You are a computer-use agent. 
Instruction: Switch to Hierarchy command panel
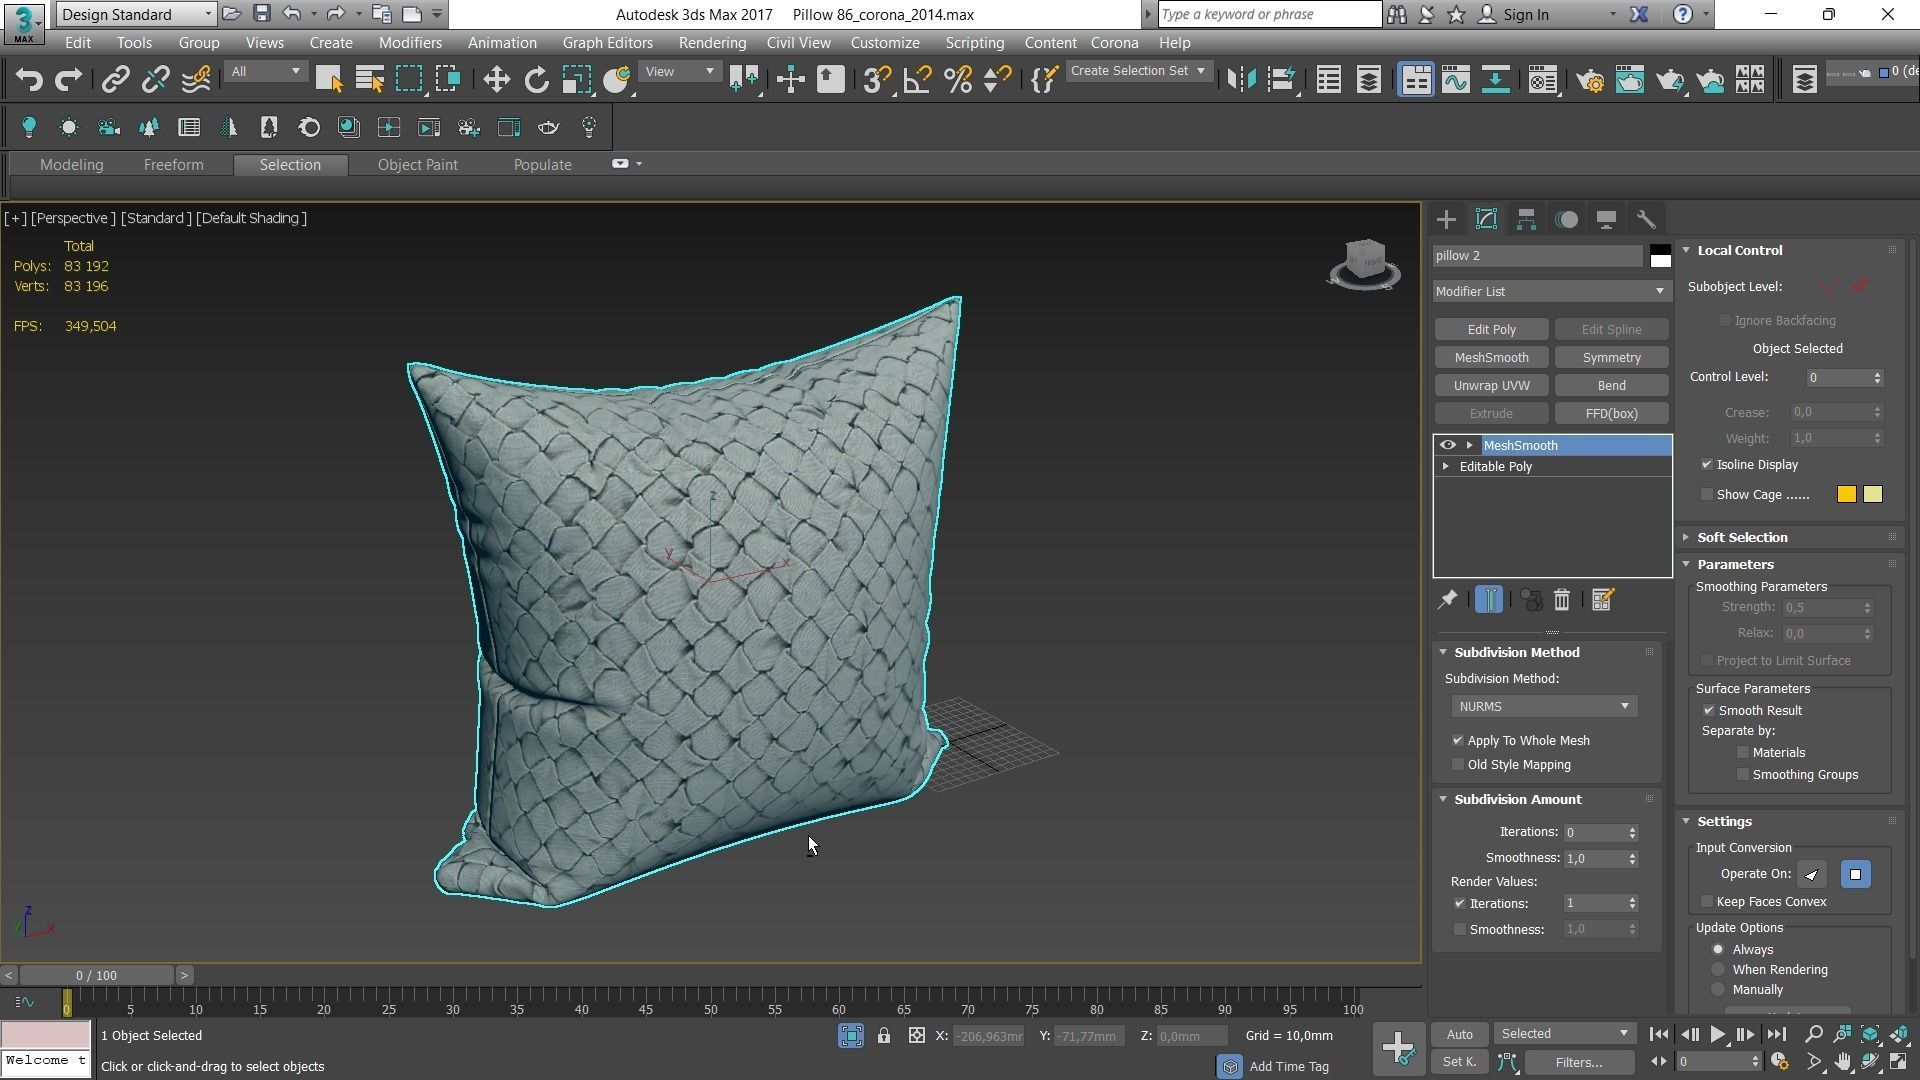click(x=1526, y=220)
